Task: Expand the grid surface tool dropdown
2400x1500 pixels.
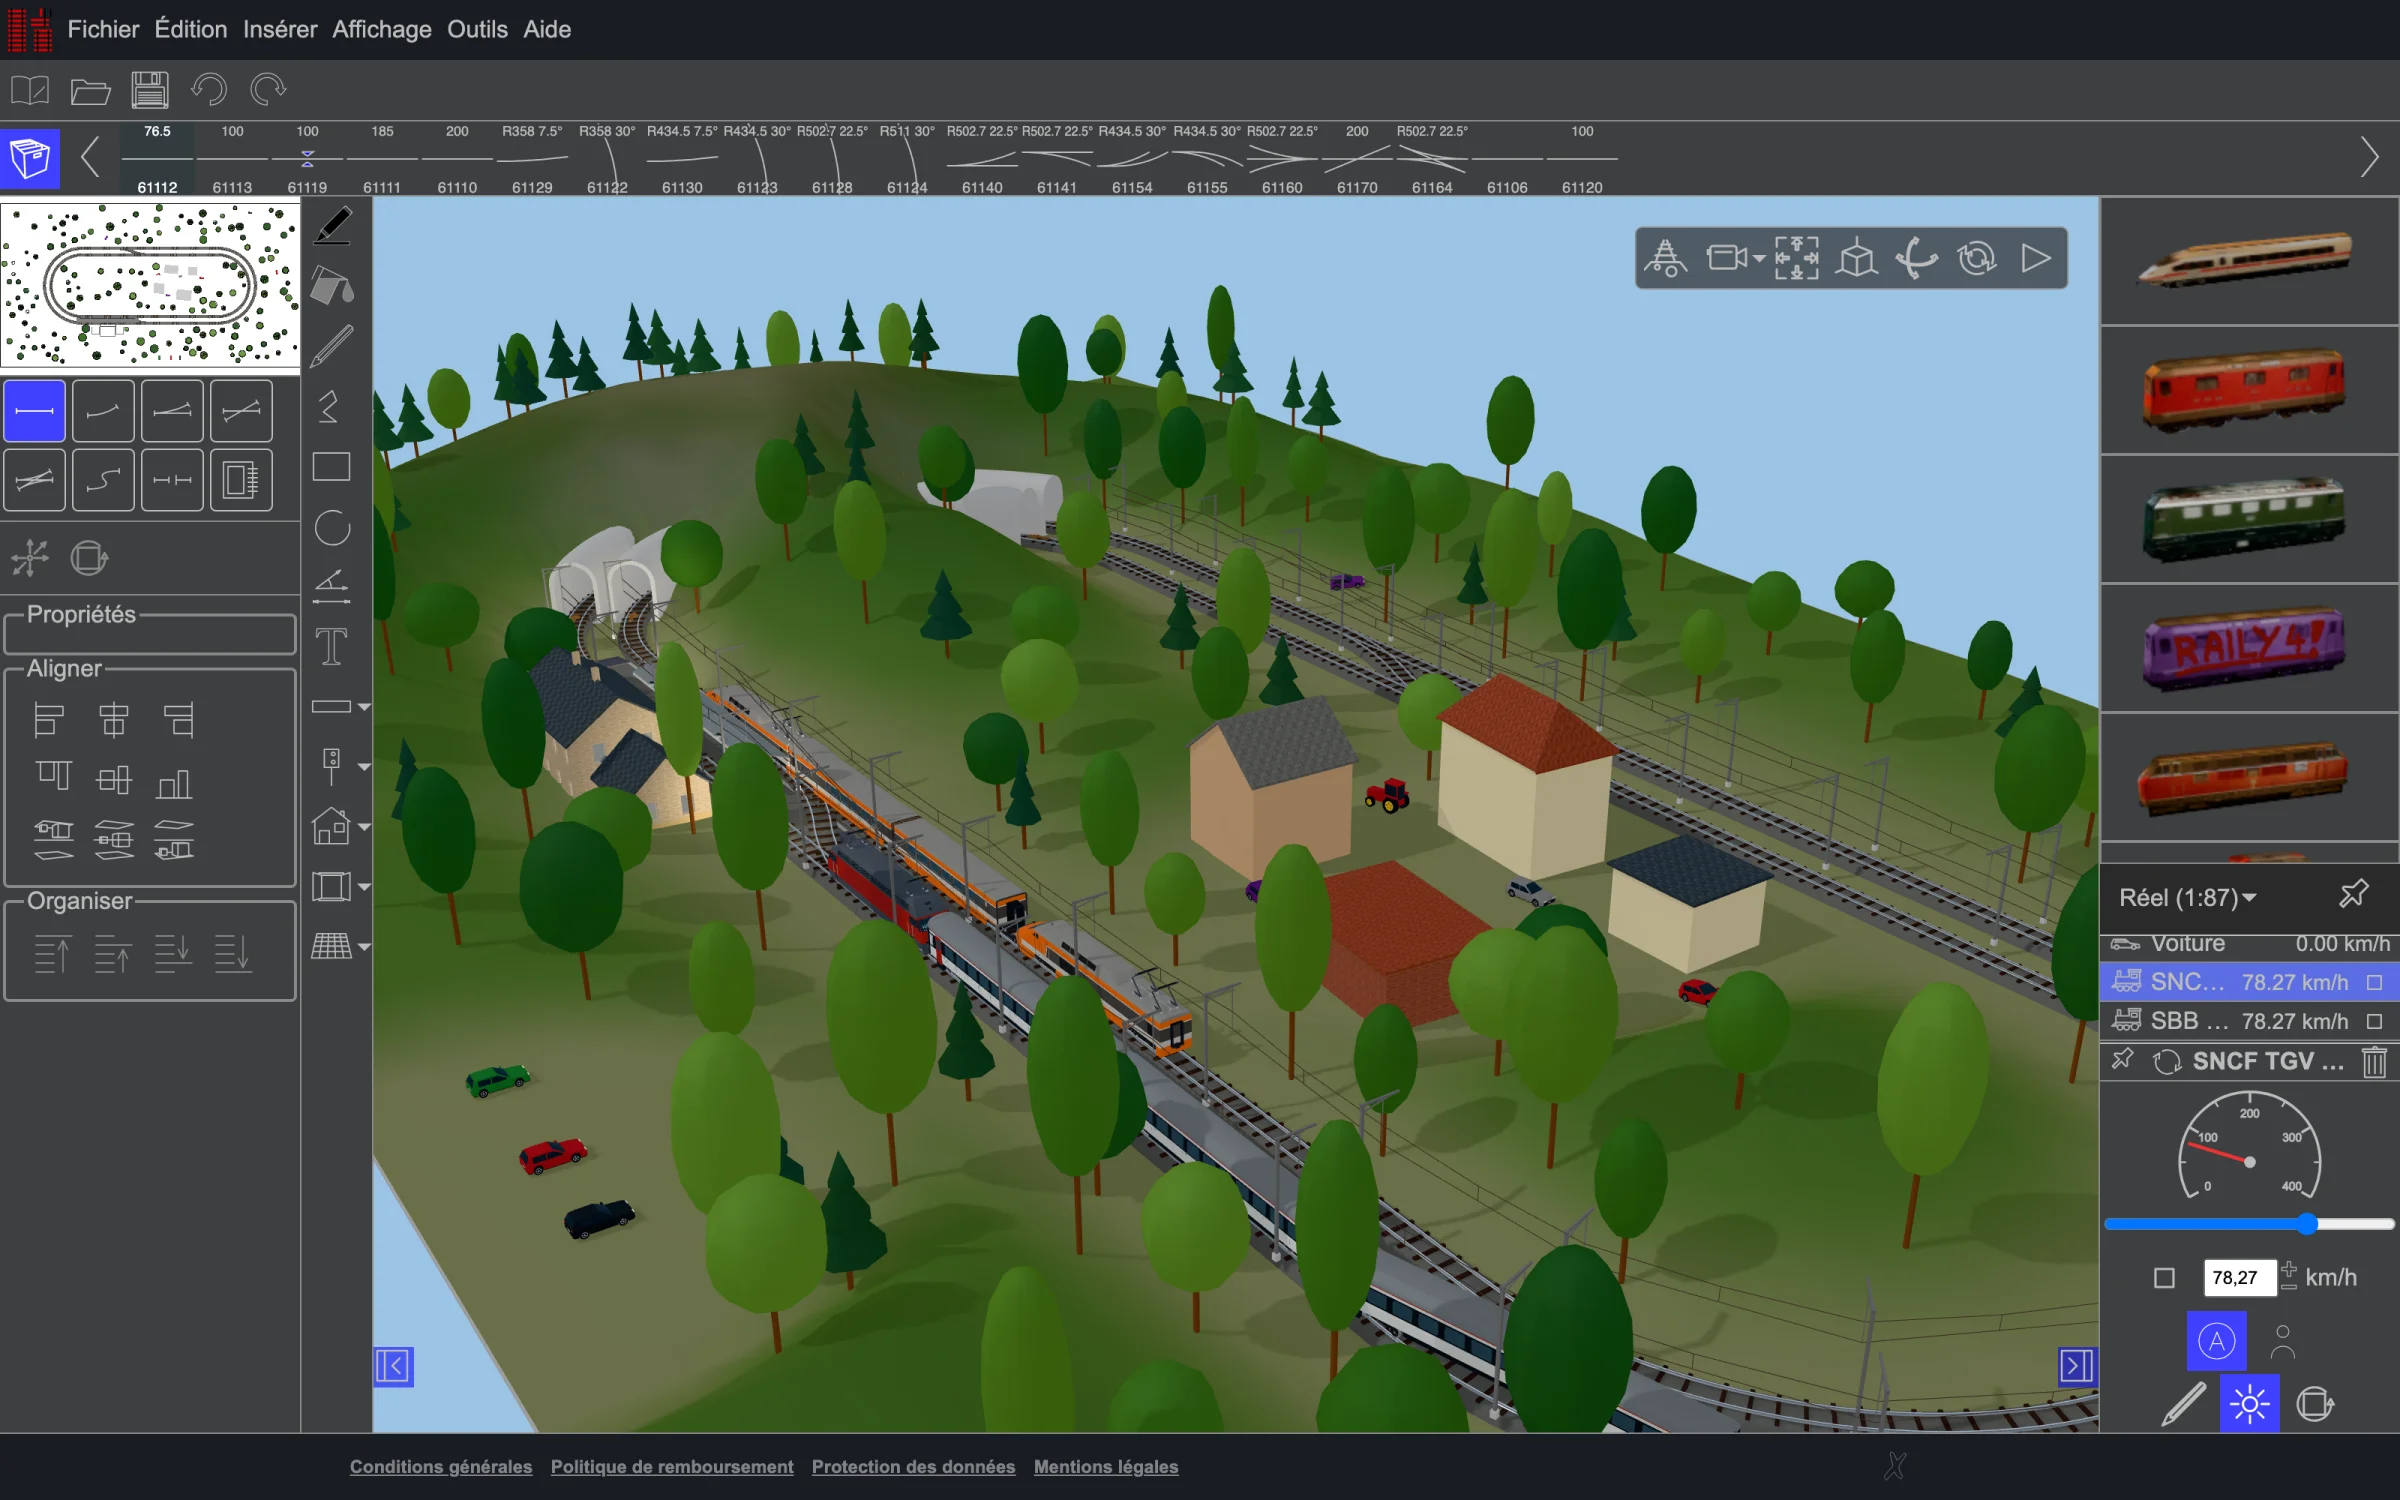Action: (364, 946)
